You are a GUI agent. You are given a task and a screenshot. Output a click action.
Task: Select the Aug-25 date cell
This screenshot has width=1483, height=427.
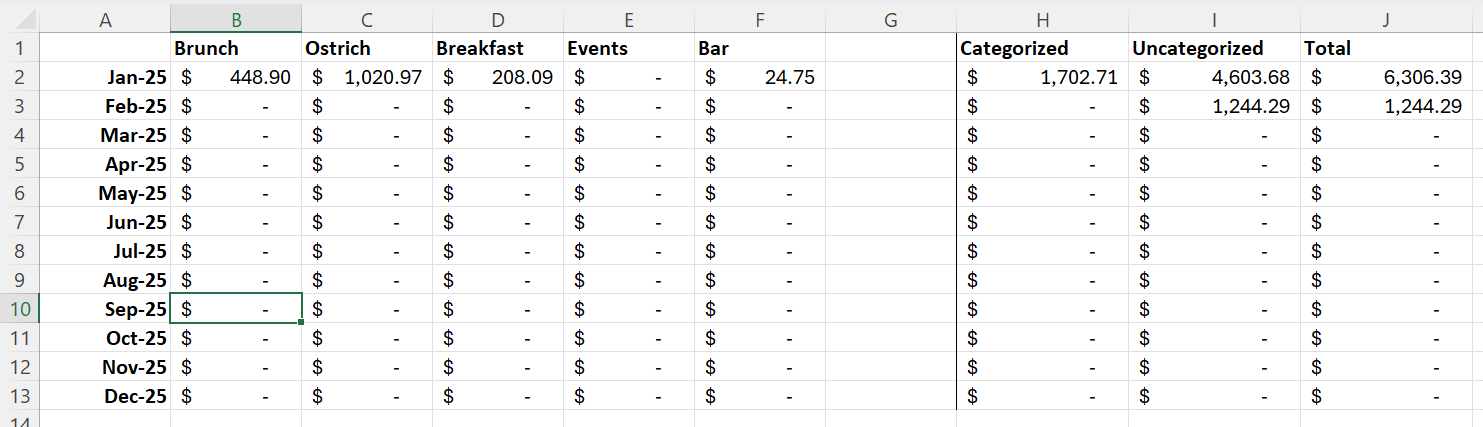105,280
